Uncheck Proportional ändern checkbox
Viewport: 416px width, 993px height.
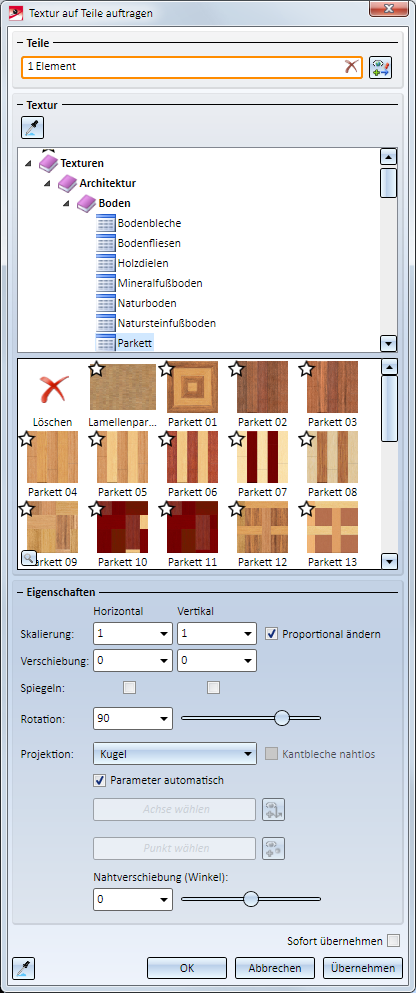[272, 633]
